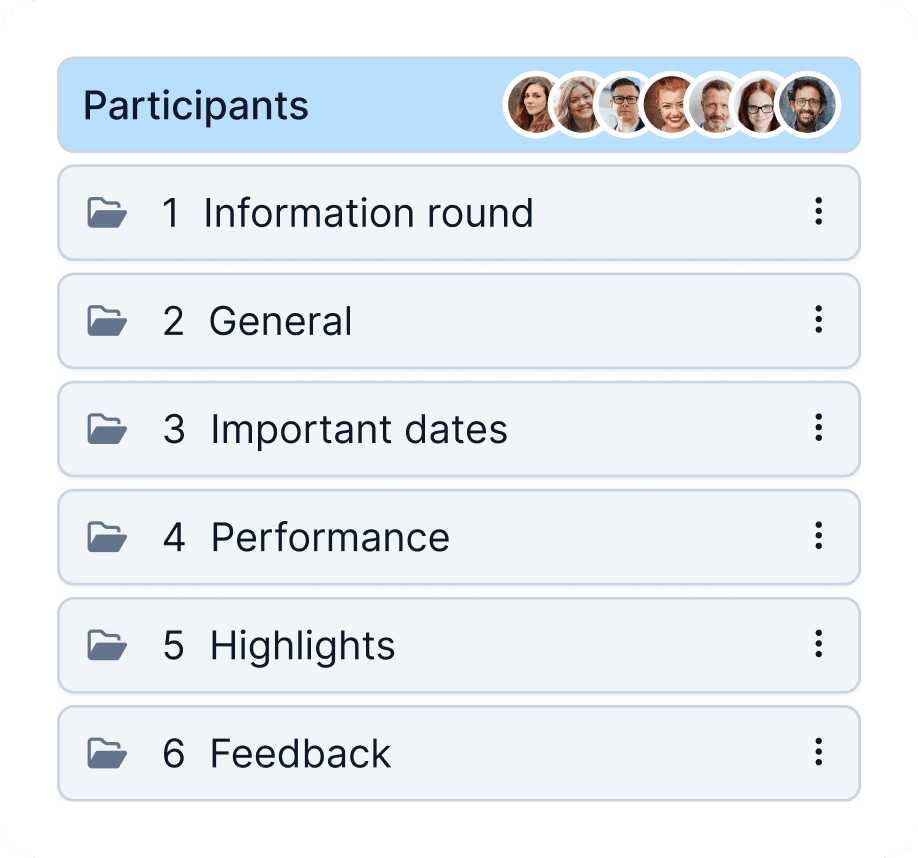This screenshot has height=858, width=918.
Task: Click the folder icon beside Feedback
Action: [107, 753]
